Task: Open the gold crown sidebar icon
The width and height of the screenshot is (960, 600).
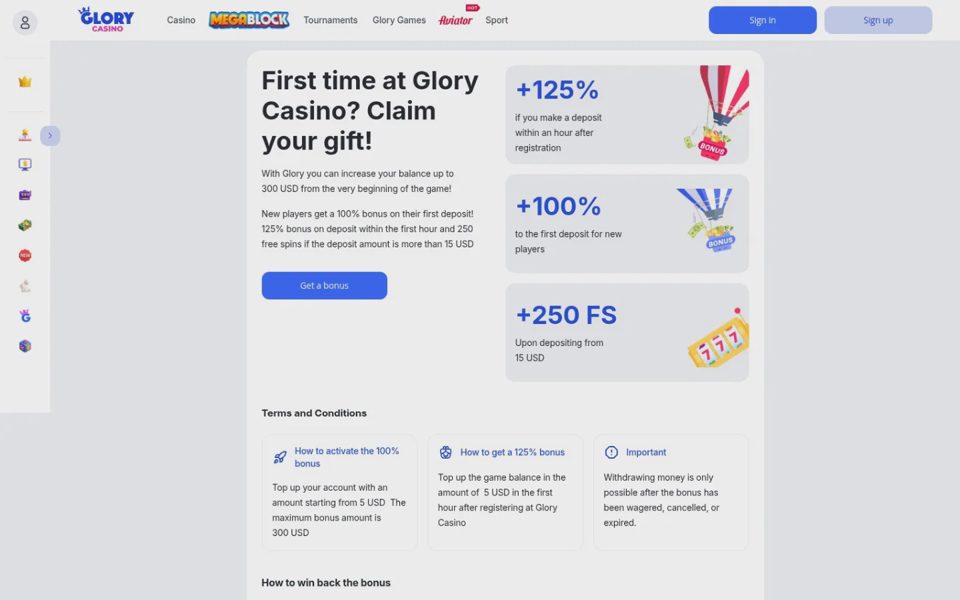Action: click(25, 81)
